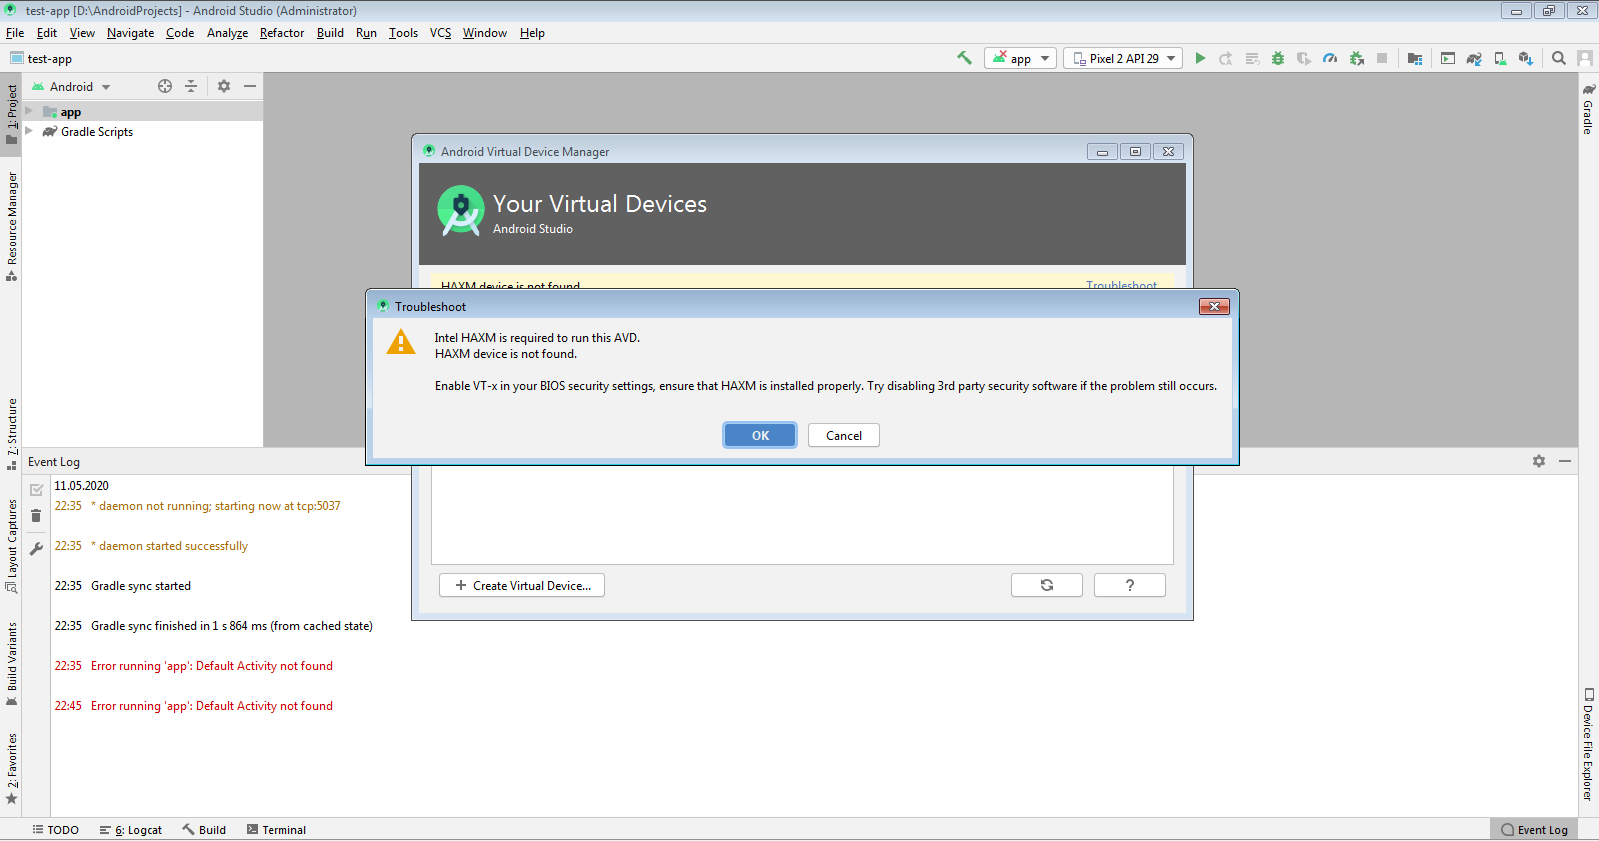
Task: Click Cancel in the Troubleshoot dialog
Action: (x=844, y=436)
